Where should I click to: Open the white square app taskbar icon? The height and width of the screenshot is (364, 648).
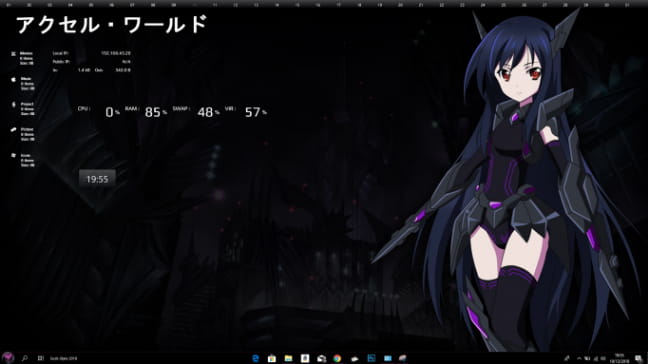coord(305,358)
